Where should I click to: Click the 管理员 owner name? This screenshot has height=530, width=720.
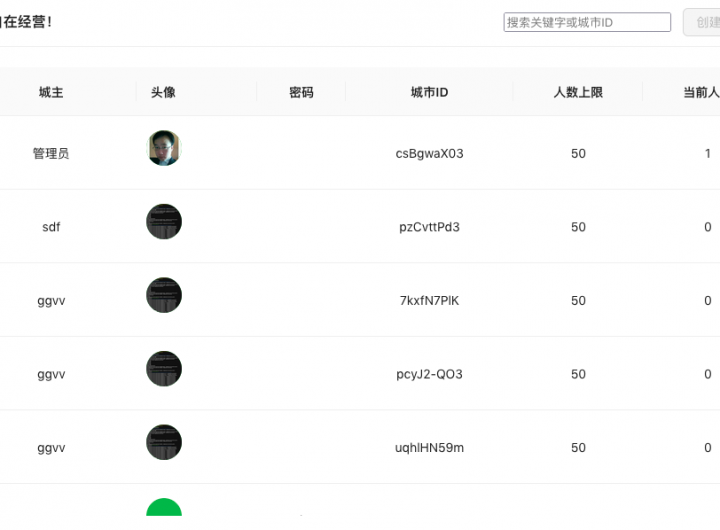[x=51, y=154]
